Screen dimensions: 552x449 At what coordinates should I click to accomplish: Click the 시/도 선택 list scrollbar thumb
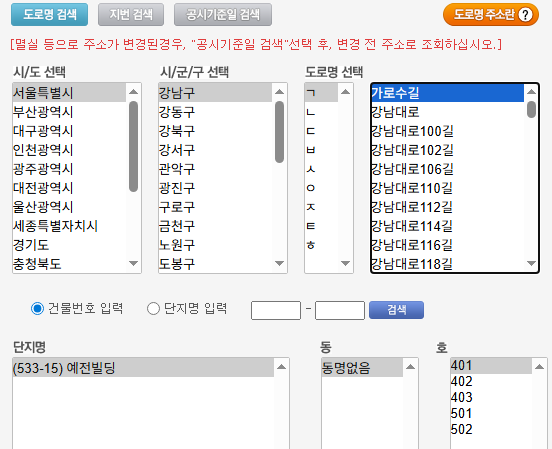133,146
